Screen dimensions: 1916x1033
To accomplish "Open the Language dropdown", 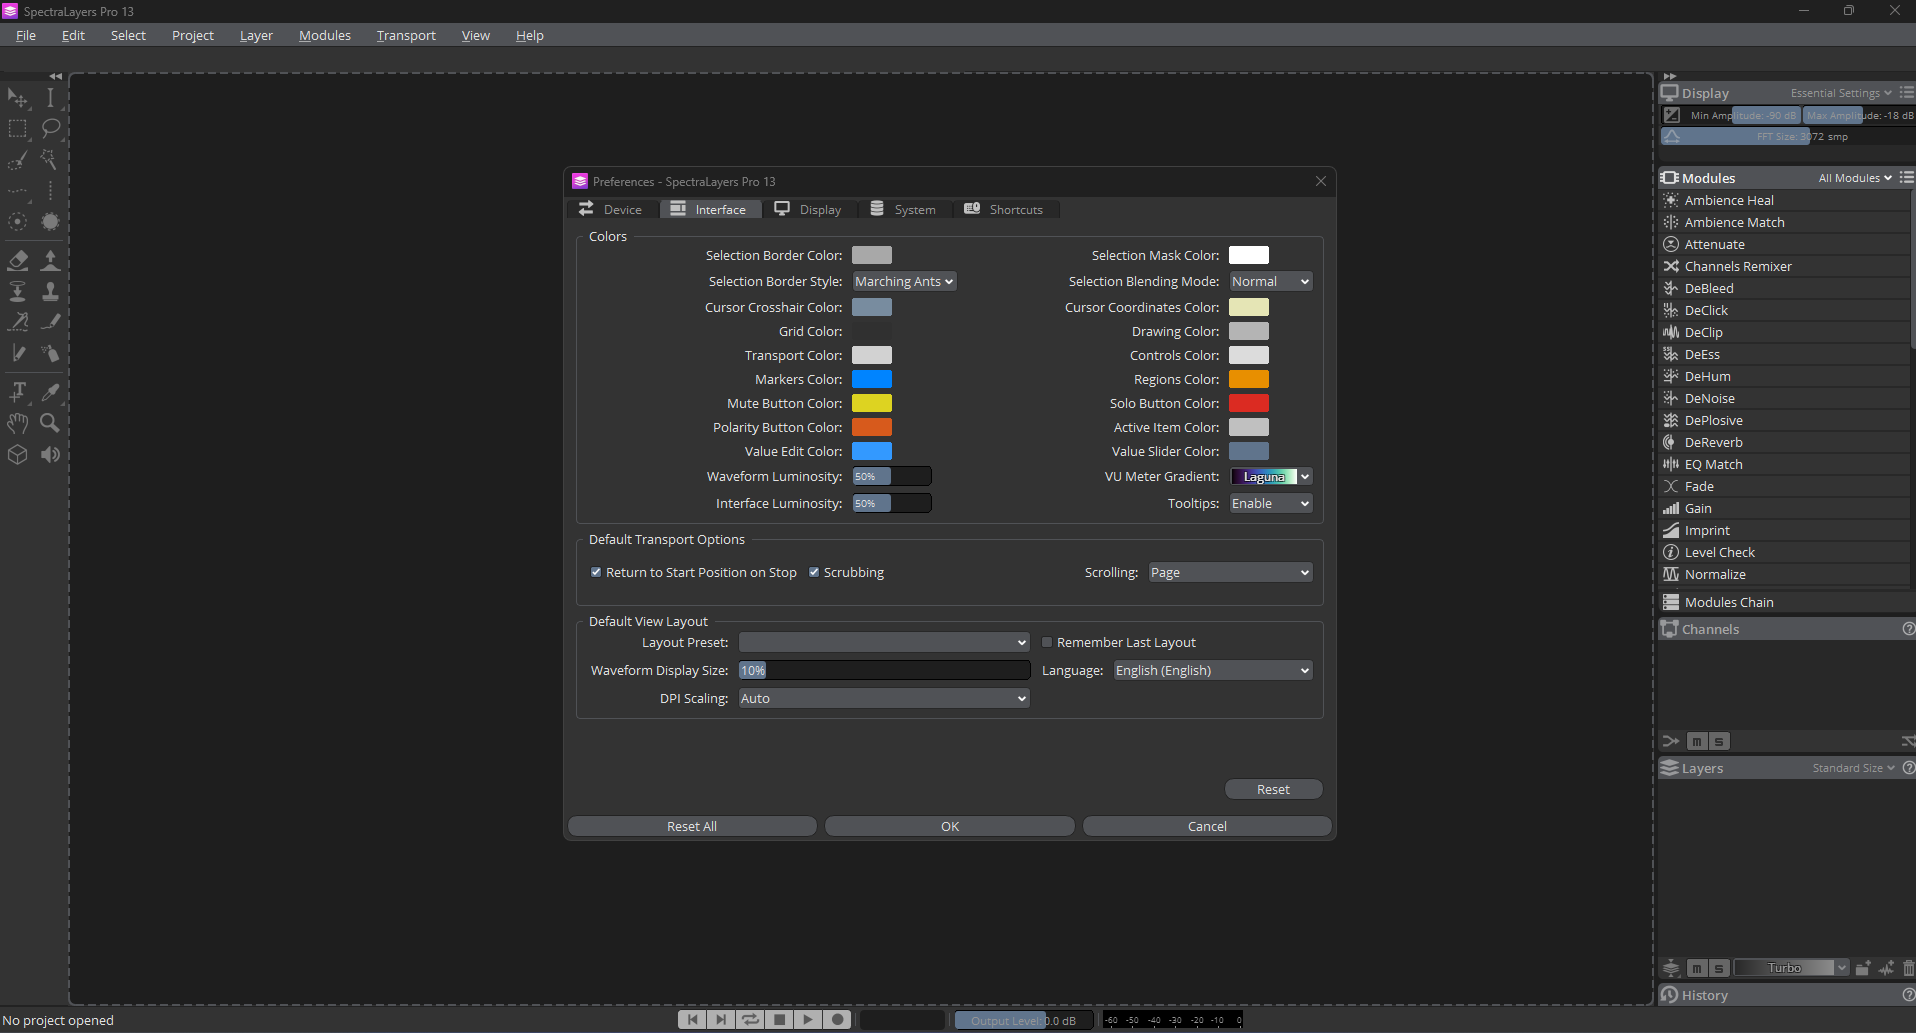I will click(x=1213, y=671).
